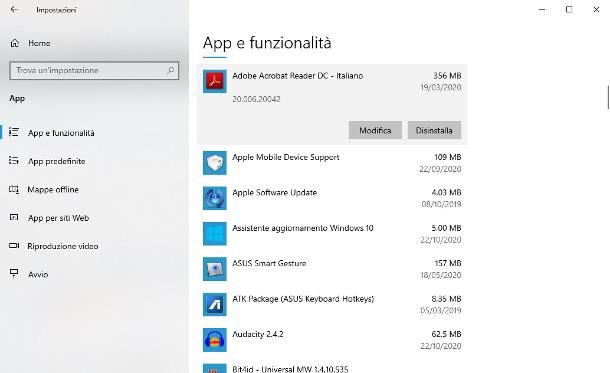
Task: Click the 109 MB size value
Action: (x=447, y=157)
